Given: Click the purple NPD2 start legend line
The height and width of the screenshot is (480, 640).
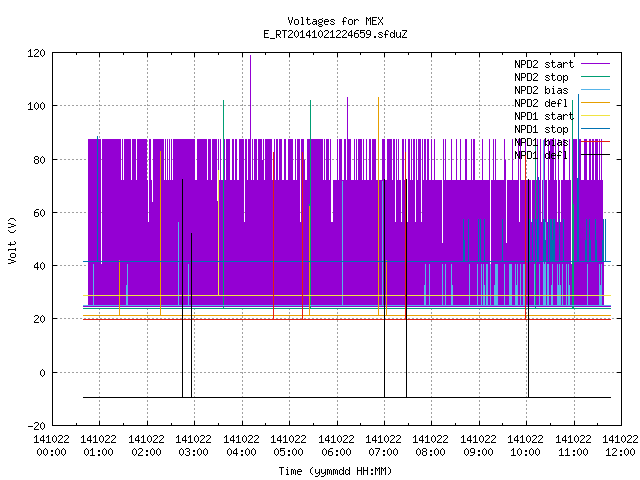Looking at the screenshot, I should [596, 64].
